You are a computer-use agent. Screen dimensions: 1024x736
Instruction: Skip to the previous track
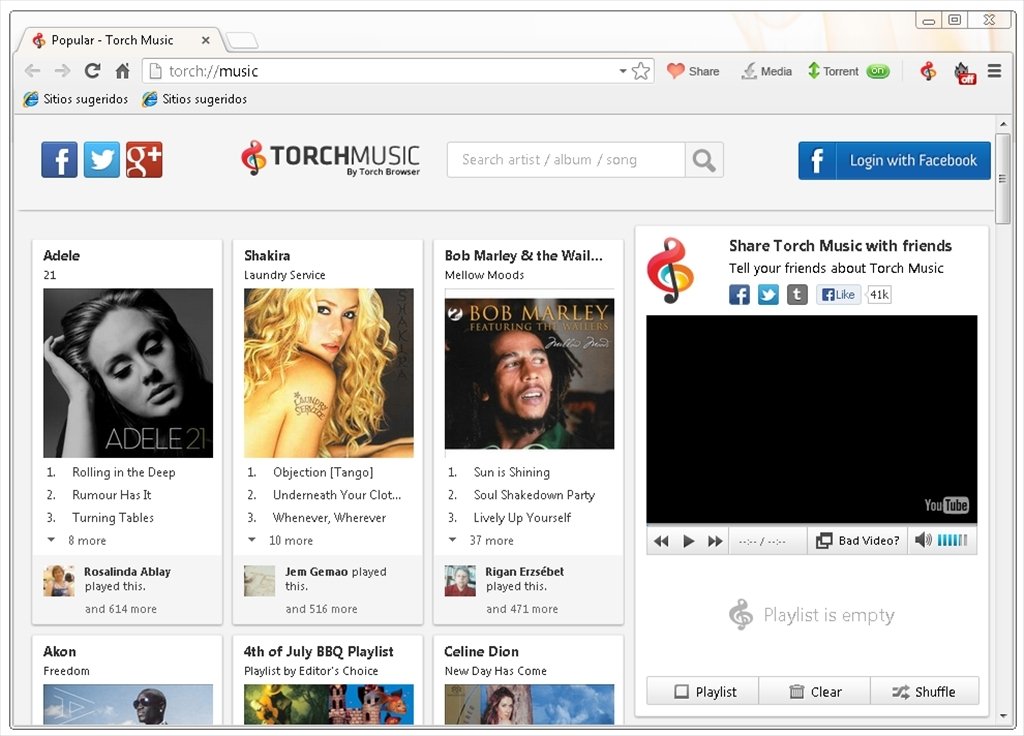(x=661, y=541)
